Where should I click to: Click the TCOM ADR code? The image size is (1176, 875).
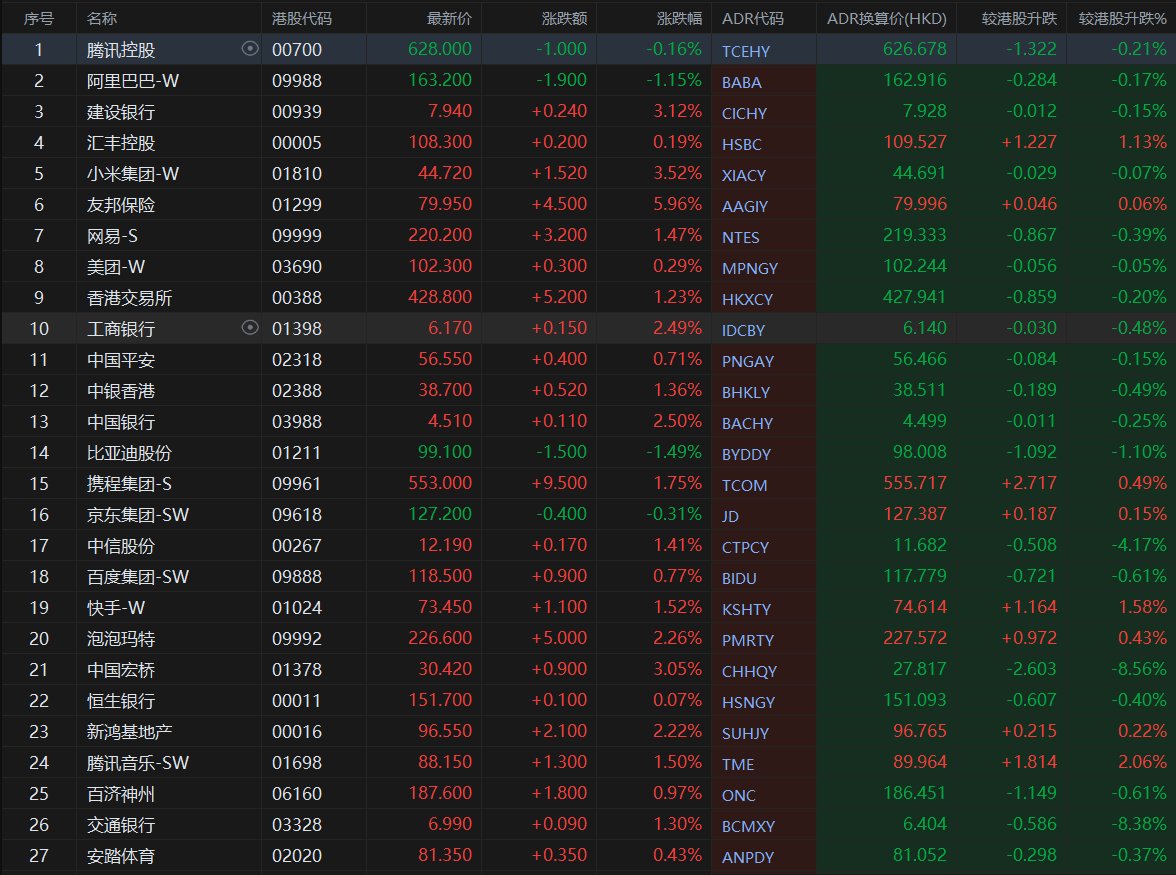tap(744, 485)
